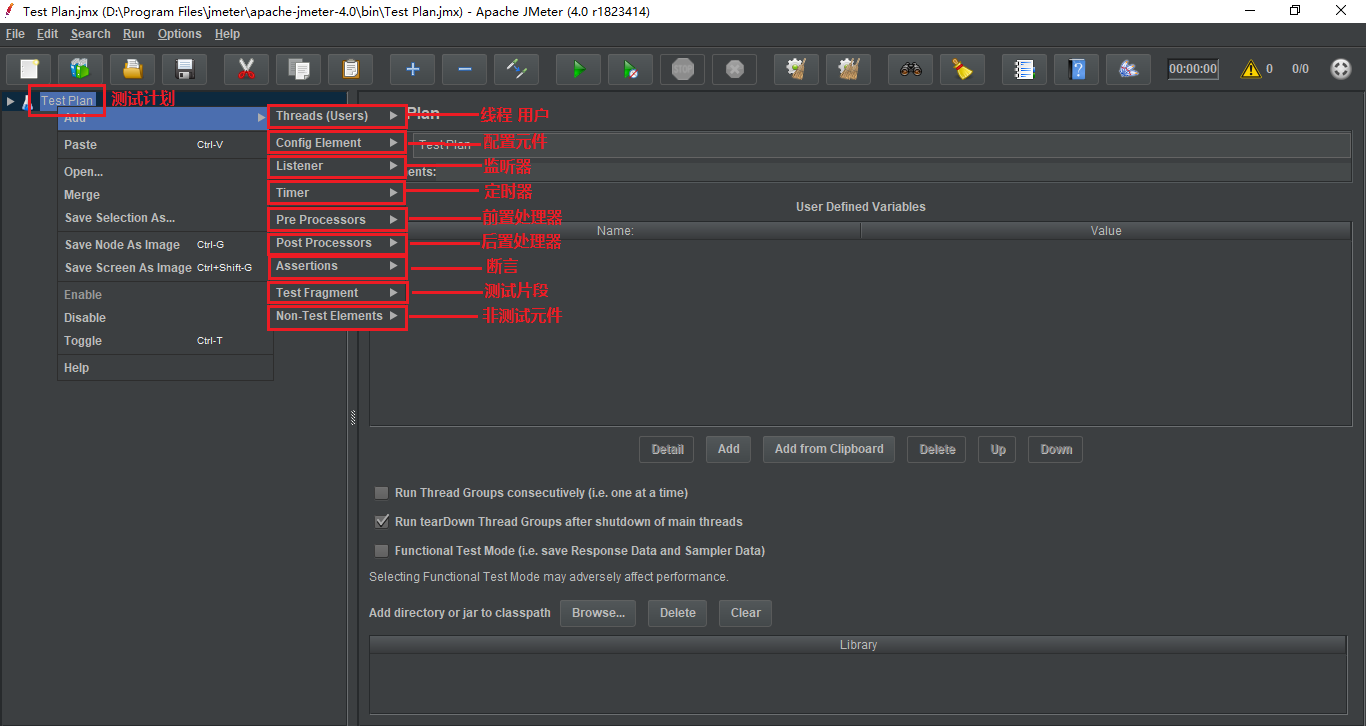The width and height of the screenshot is (1366, 726).
Task: Open Pre Processors submenu
Action: (338, 220)
